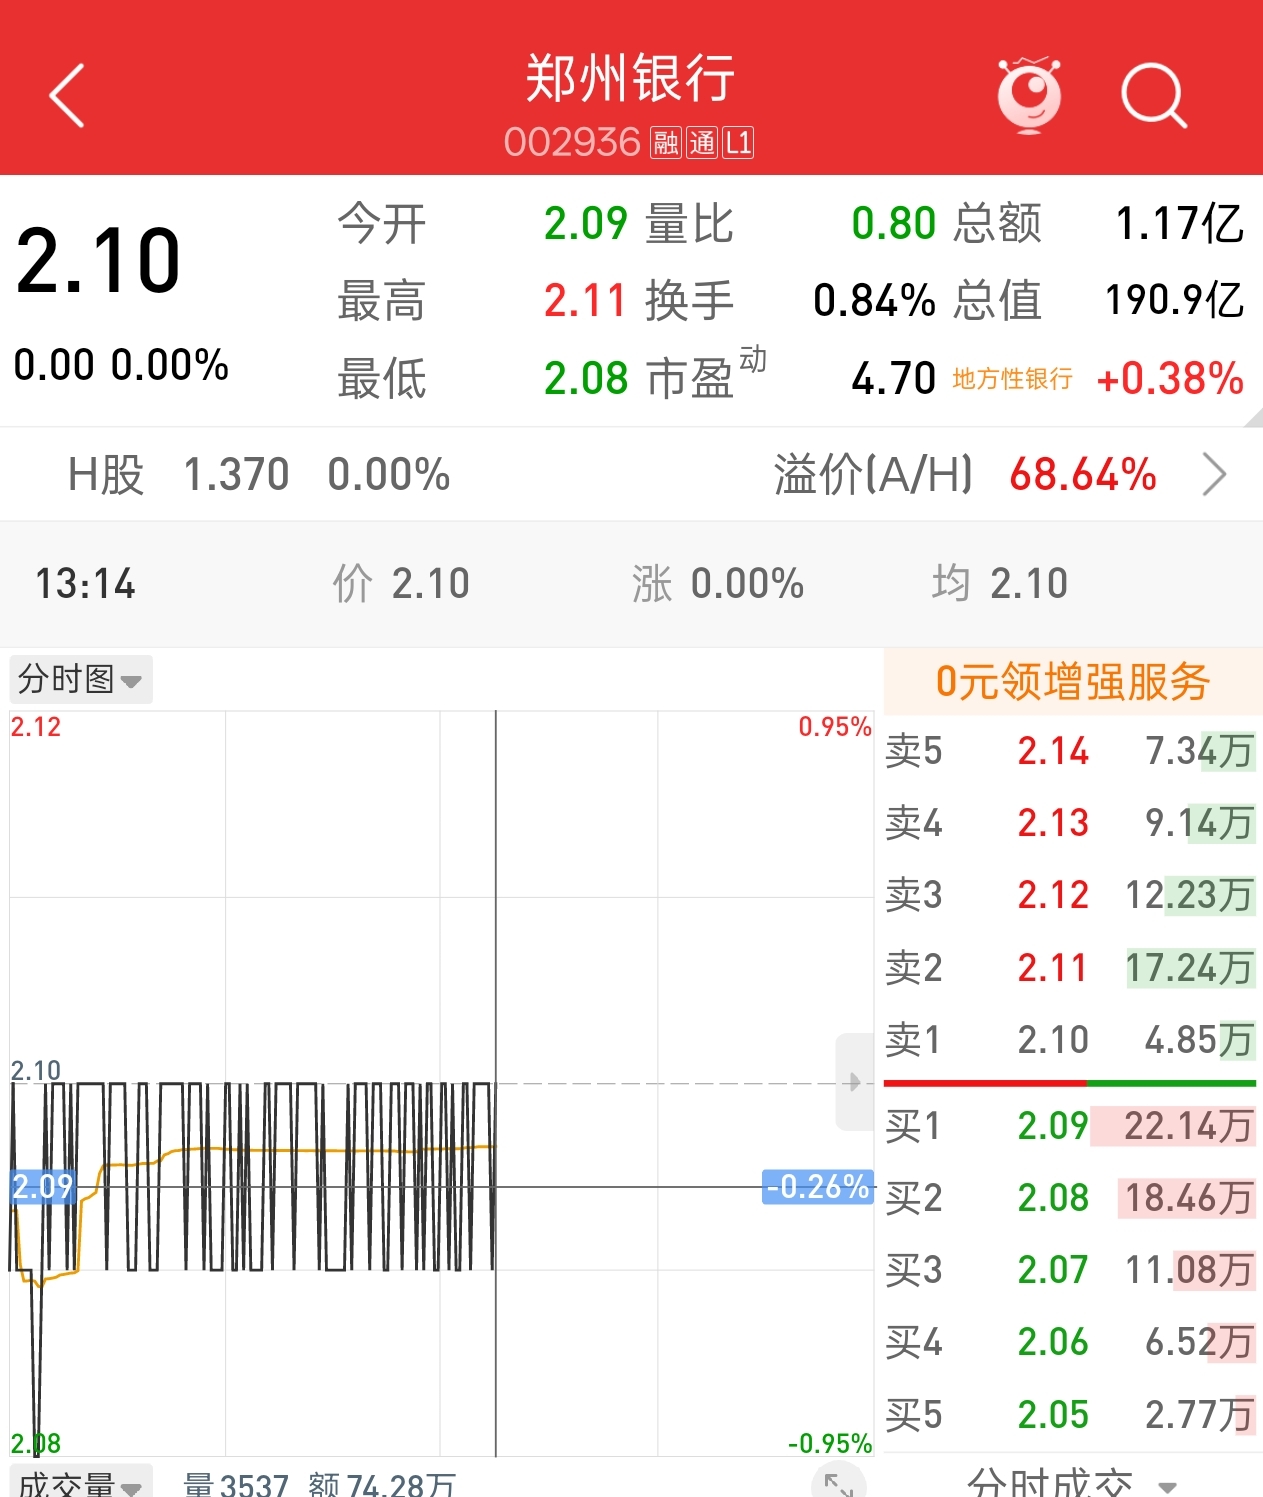Open the 分时成交 dropdown
This screenshot has width=1263, height=1497.
(1072, 1482)
